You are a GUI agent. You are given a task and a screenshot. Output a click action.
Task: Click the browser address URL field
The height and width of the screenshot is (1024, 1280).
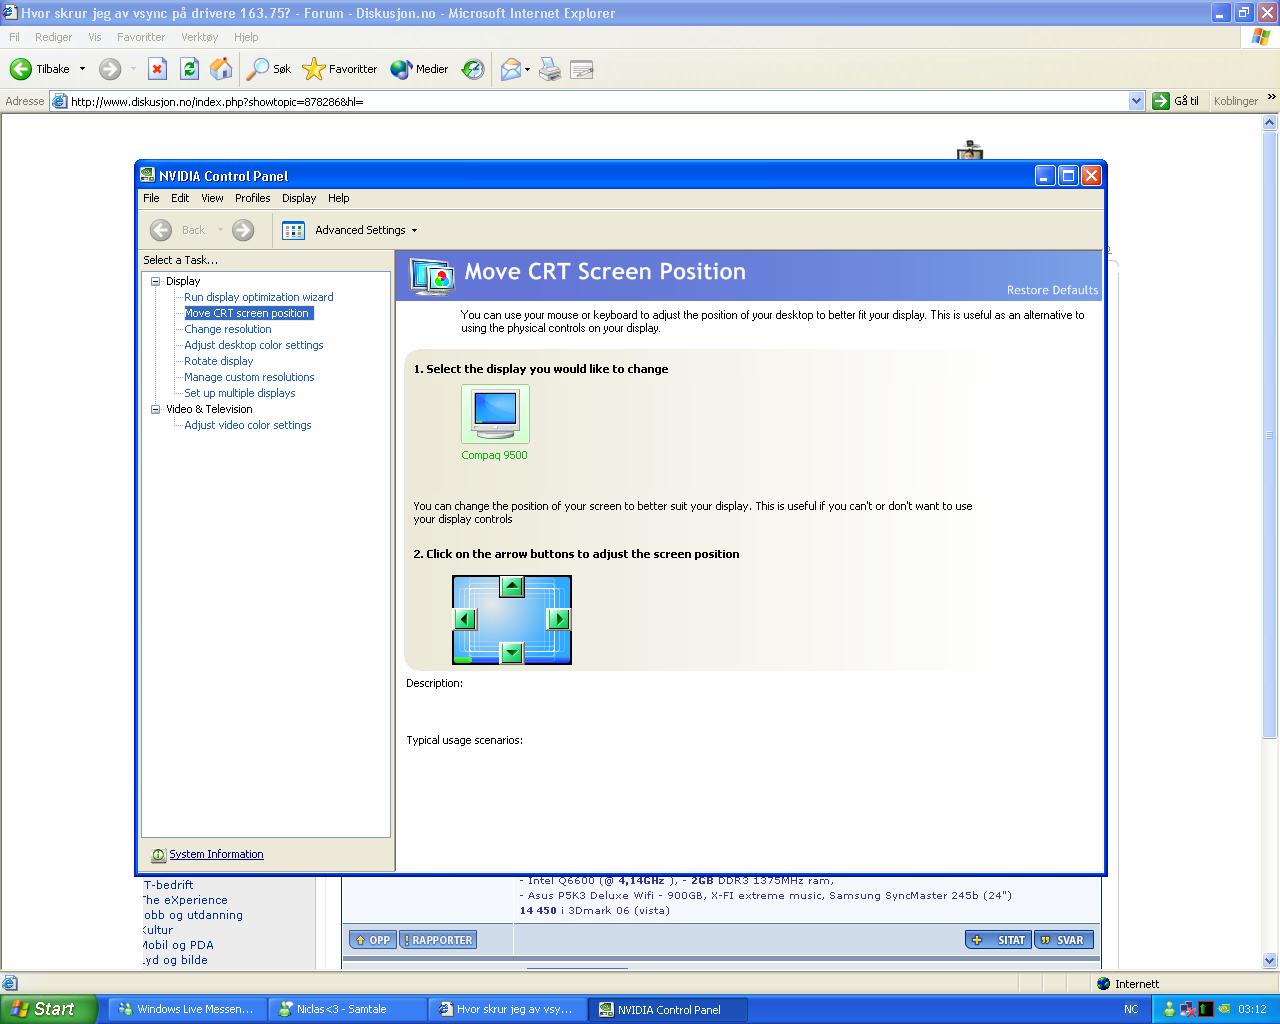(x=597, y=101)
